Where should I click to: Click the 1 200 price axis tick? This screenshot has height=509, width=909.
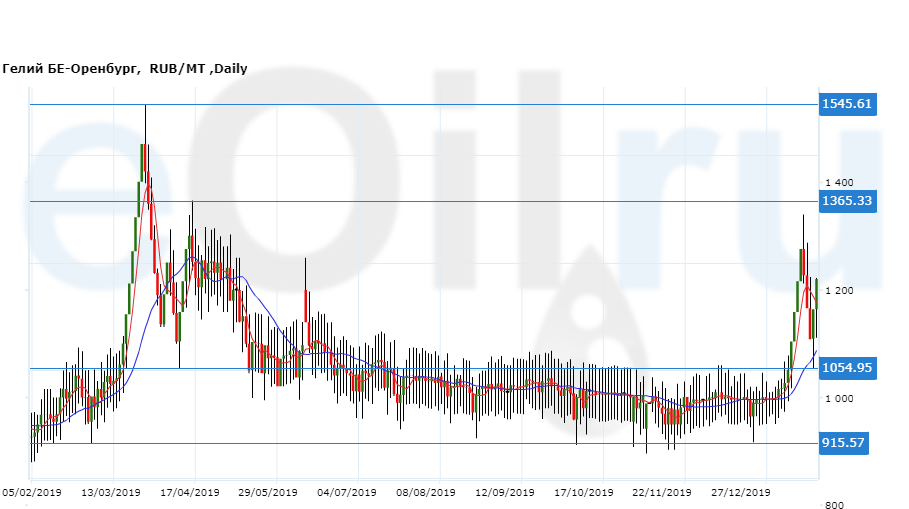pyautogui.click(x=838, y=291)
